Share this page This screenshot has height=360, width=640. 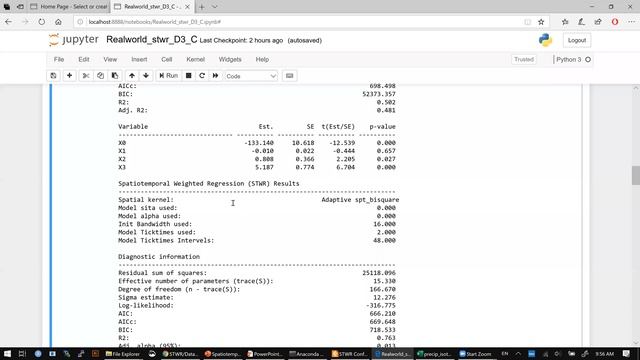(x=598, y=22)
